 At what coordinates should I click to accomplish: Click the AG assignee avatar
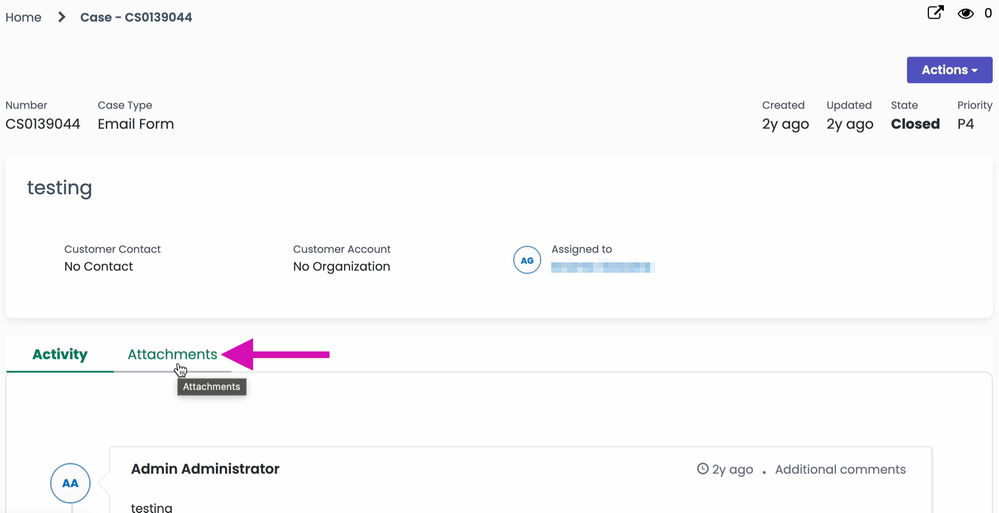pos(527,260)
